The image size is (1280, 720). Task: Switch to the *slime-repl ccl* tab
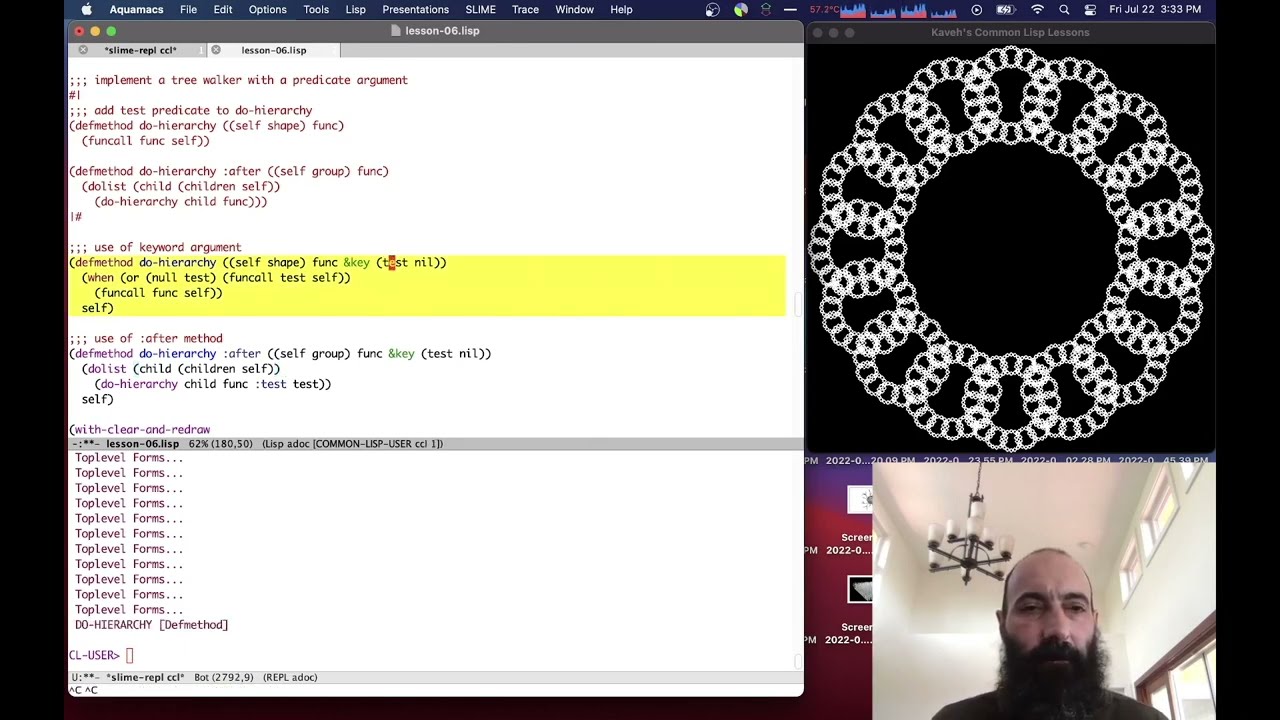(140, 50)
